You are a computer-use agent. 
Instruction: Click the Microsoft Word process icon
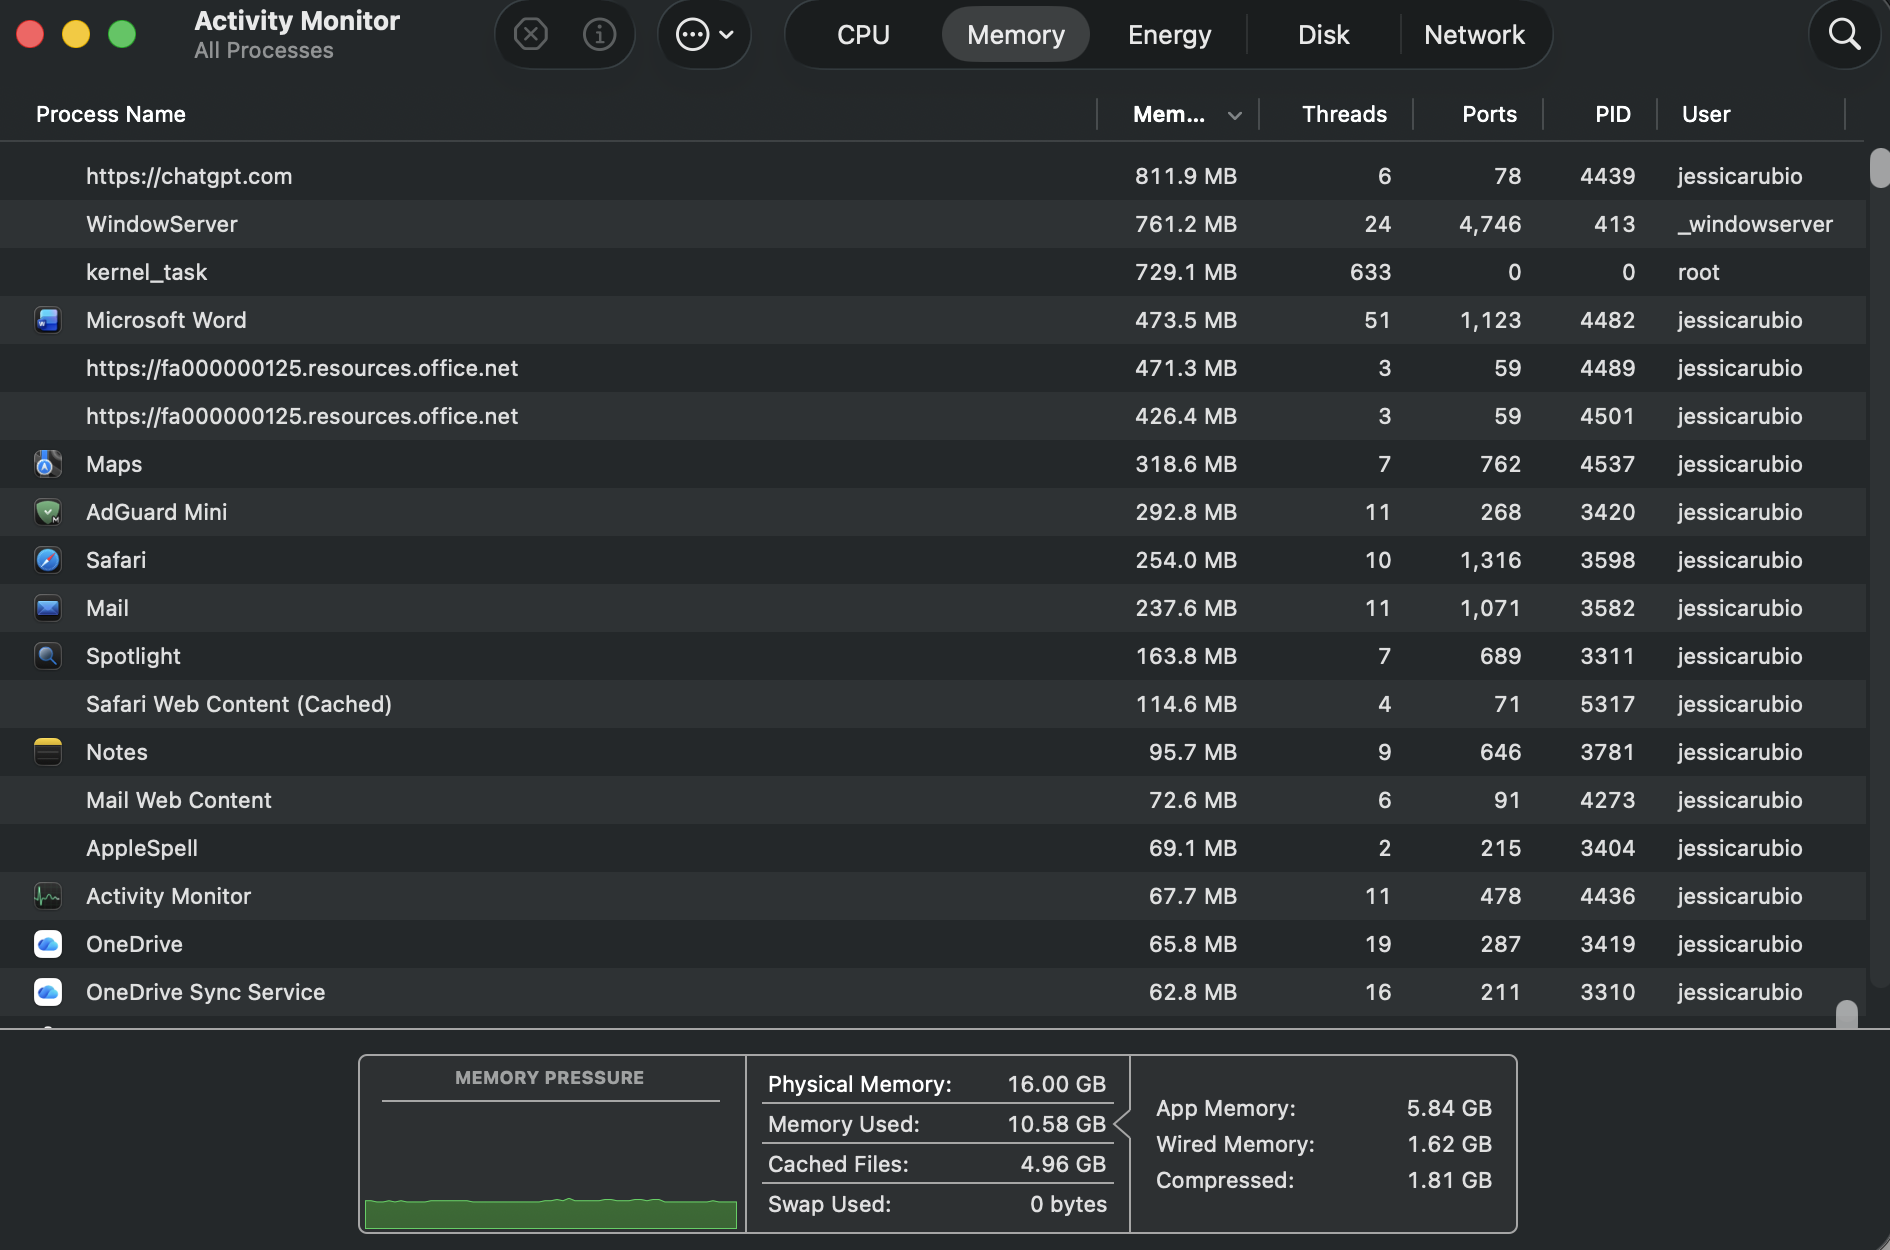pos(48,320)
